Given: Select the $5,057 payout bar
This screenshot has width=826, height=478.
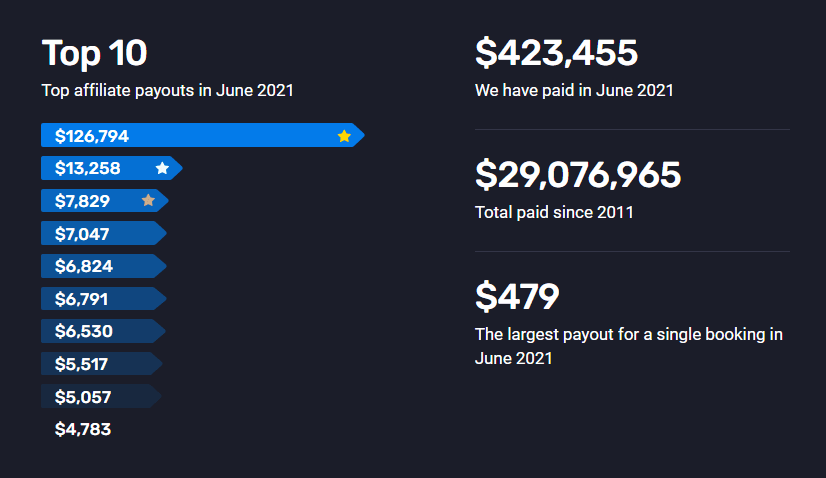Looking at the screenshot, I should pyautogui.click(x=98, y=397).
